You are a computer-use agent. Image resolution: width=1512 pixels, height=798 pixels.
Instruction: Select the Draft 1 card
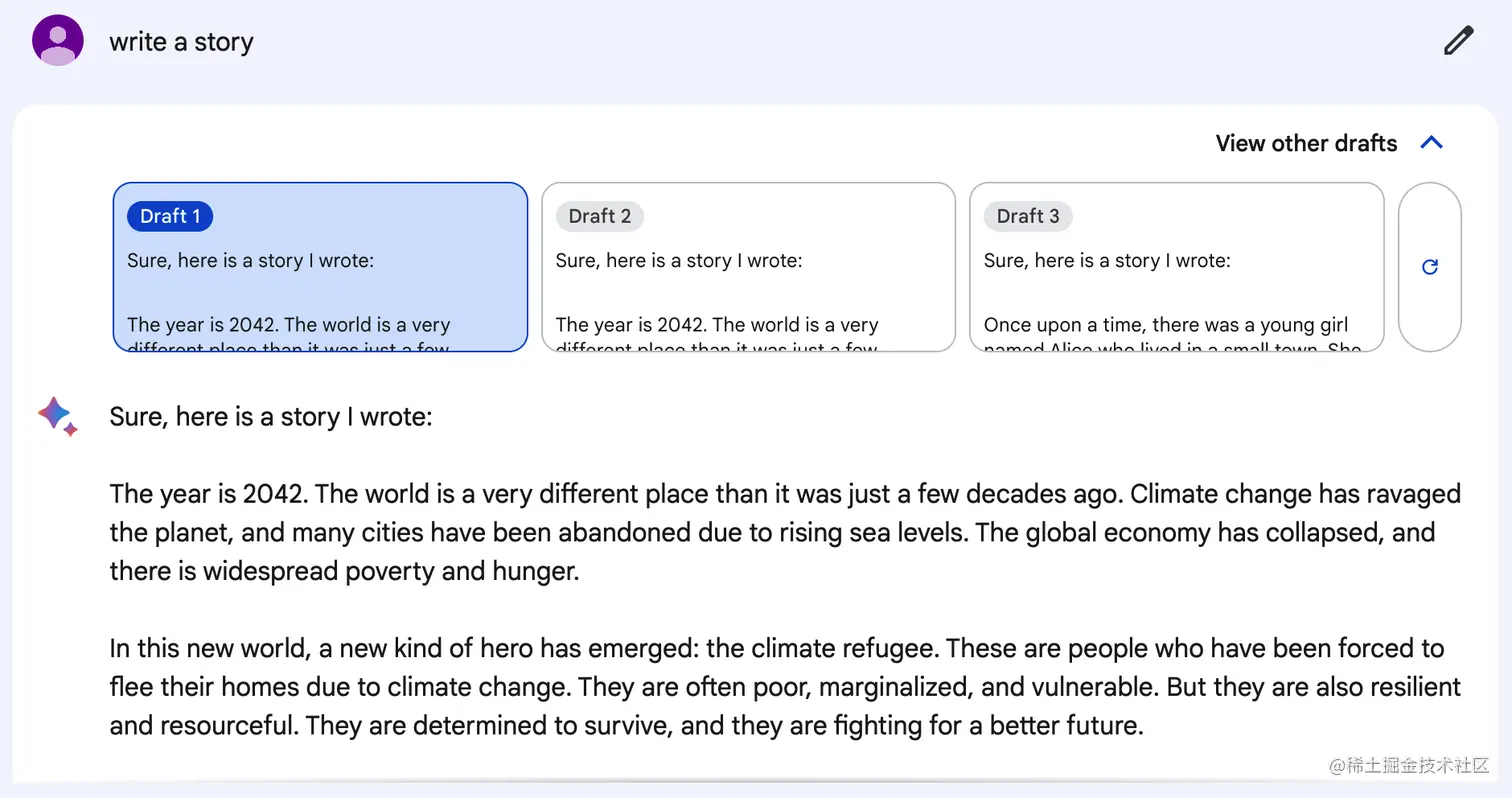[x=320, y=267]
